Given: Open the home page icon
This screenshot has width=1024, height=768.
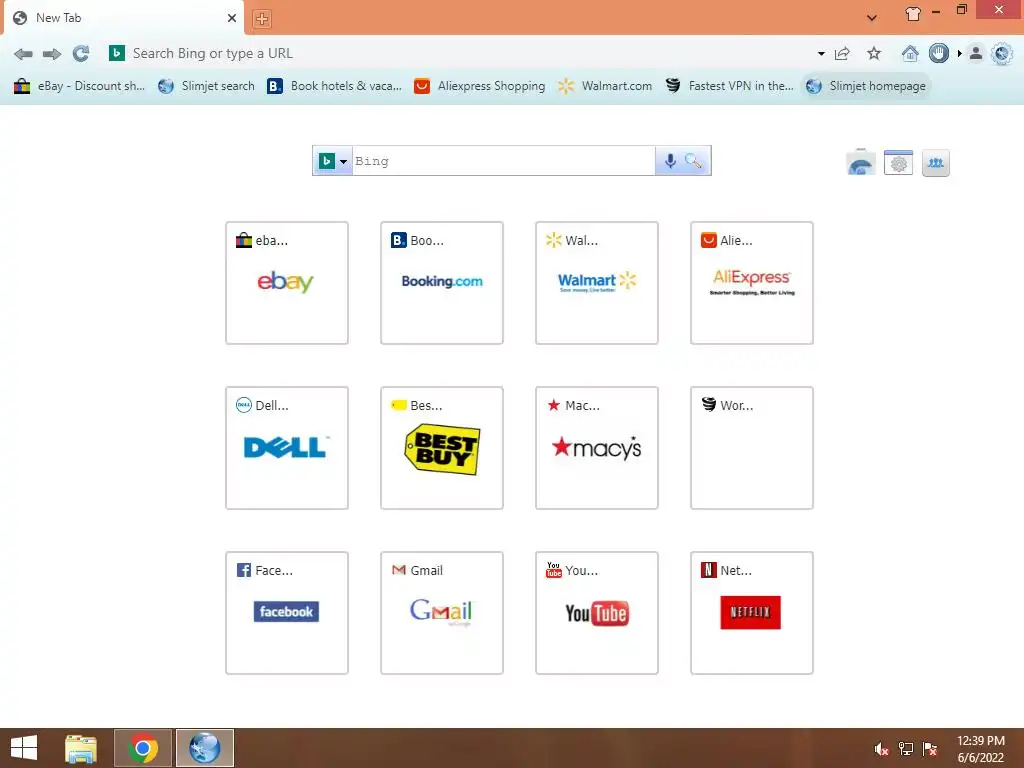Looking at the screenshot, I should tap(910, 53).
